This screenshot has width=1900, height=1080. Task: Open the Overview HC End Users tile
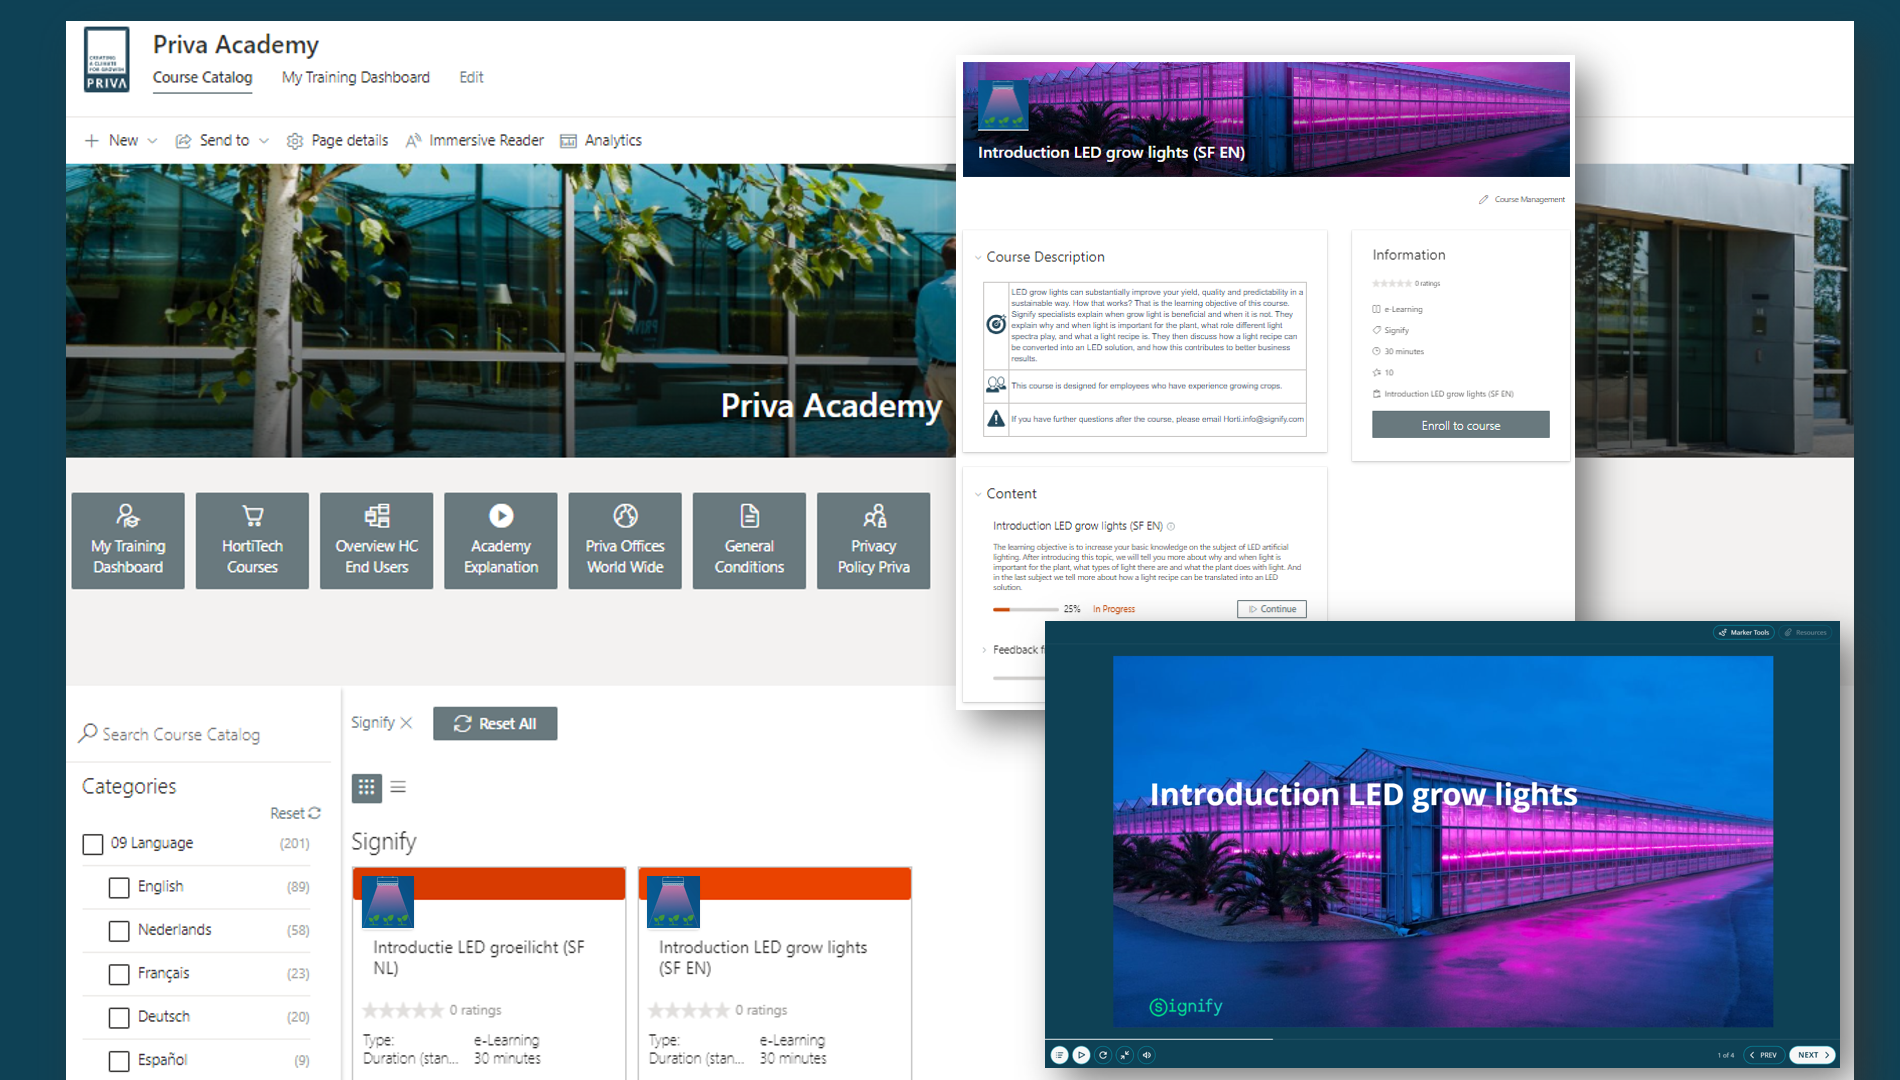pos(376,540)
